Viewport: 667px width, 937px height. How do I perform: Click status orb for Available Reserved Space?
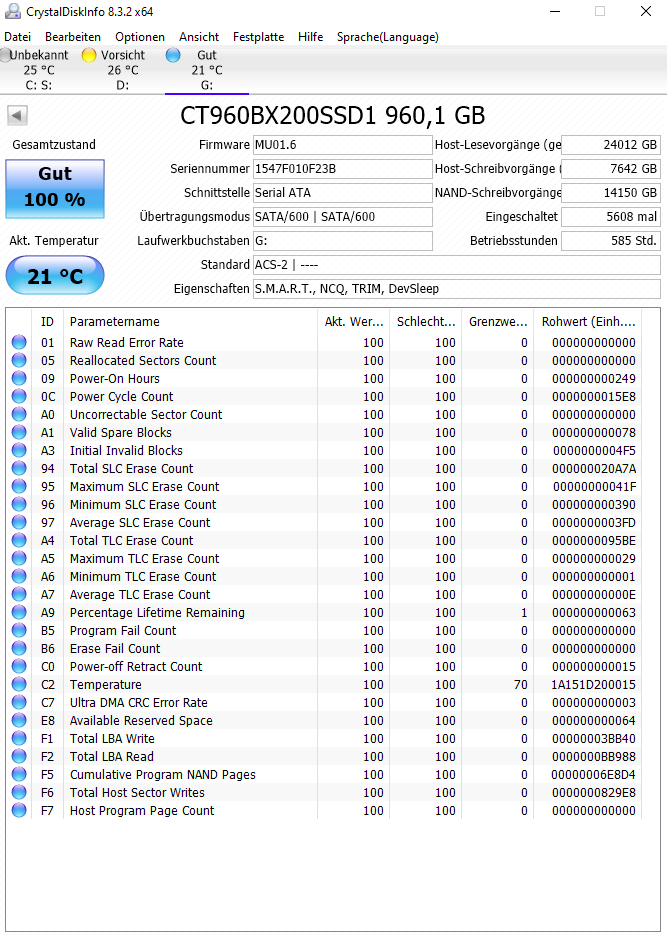[x=19, y=720]
